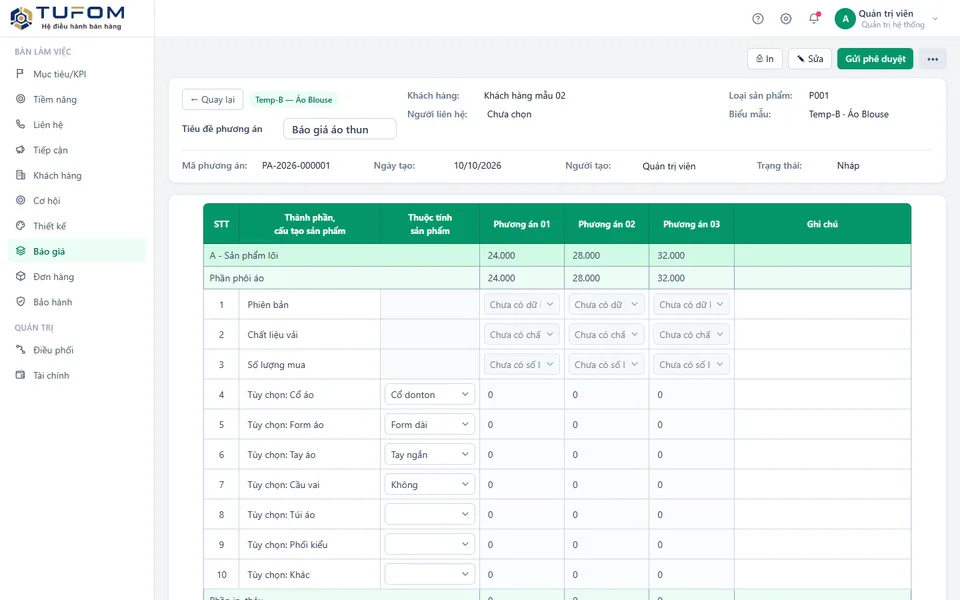The height and width of the screenshot is (600, 960).
Task: Expand the Cổ donton dropdown
Action: click(429, 394)
